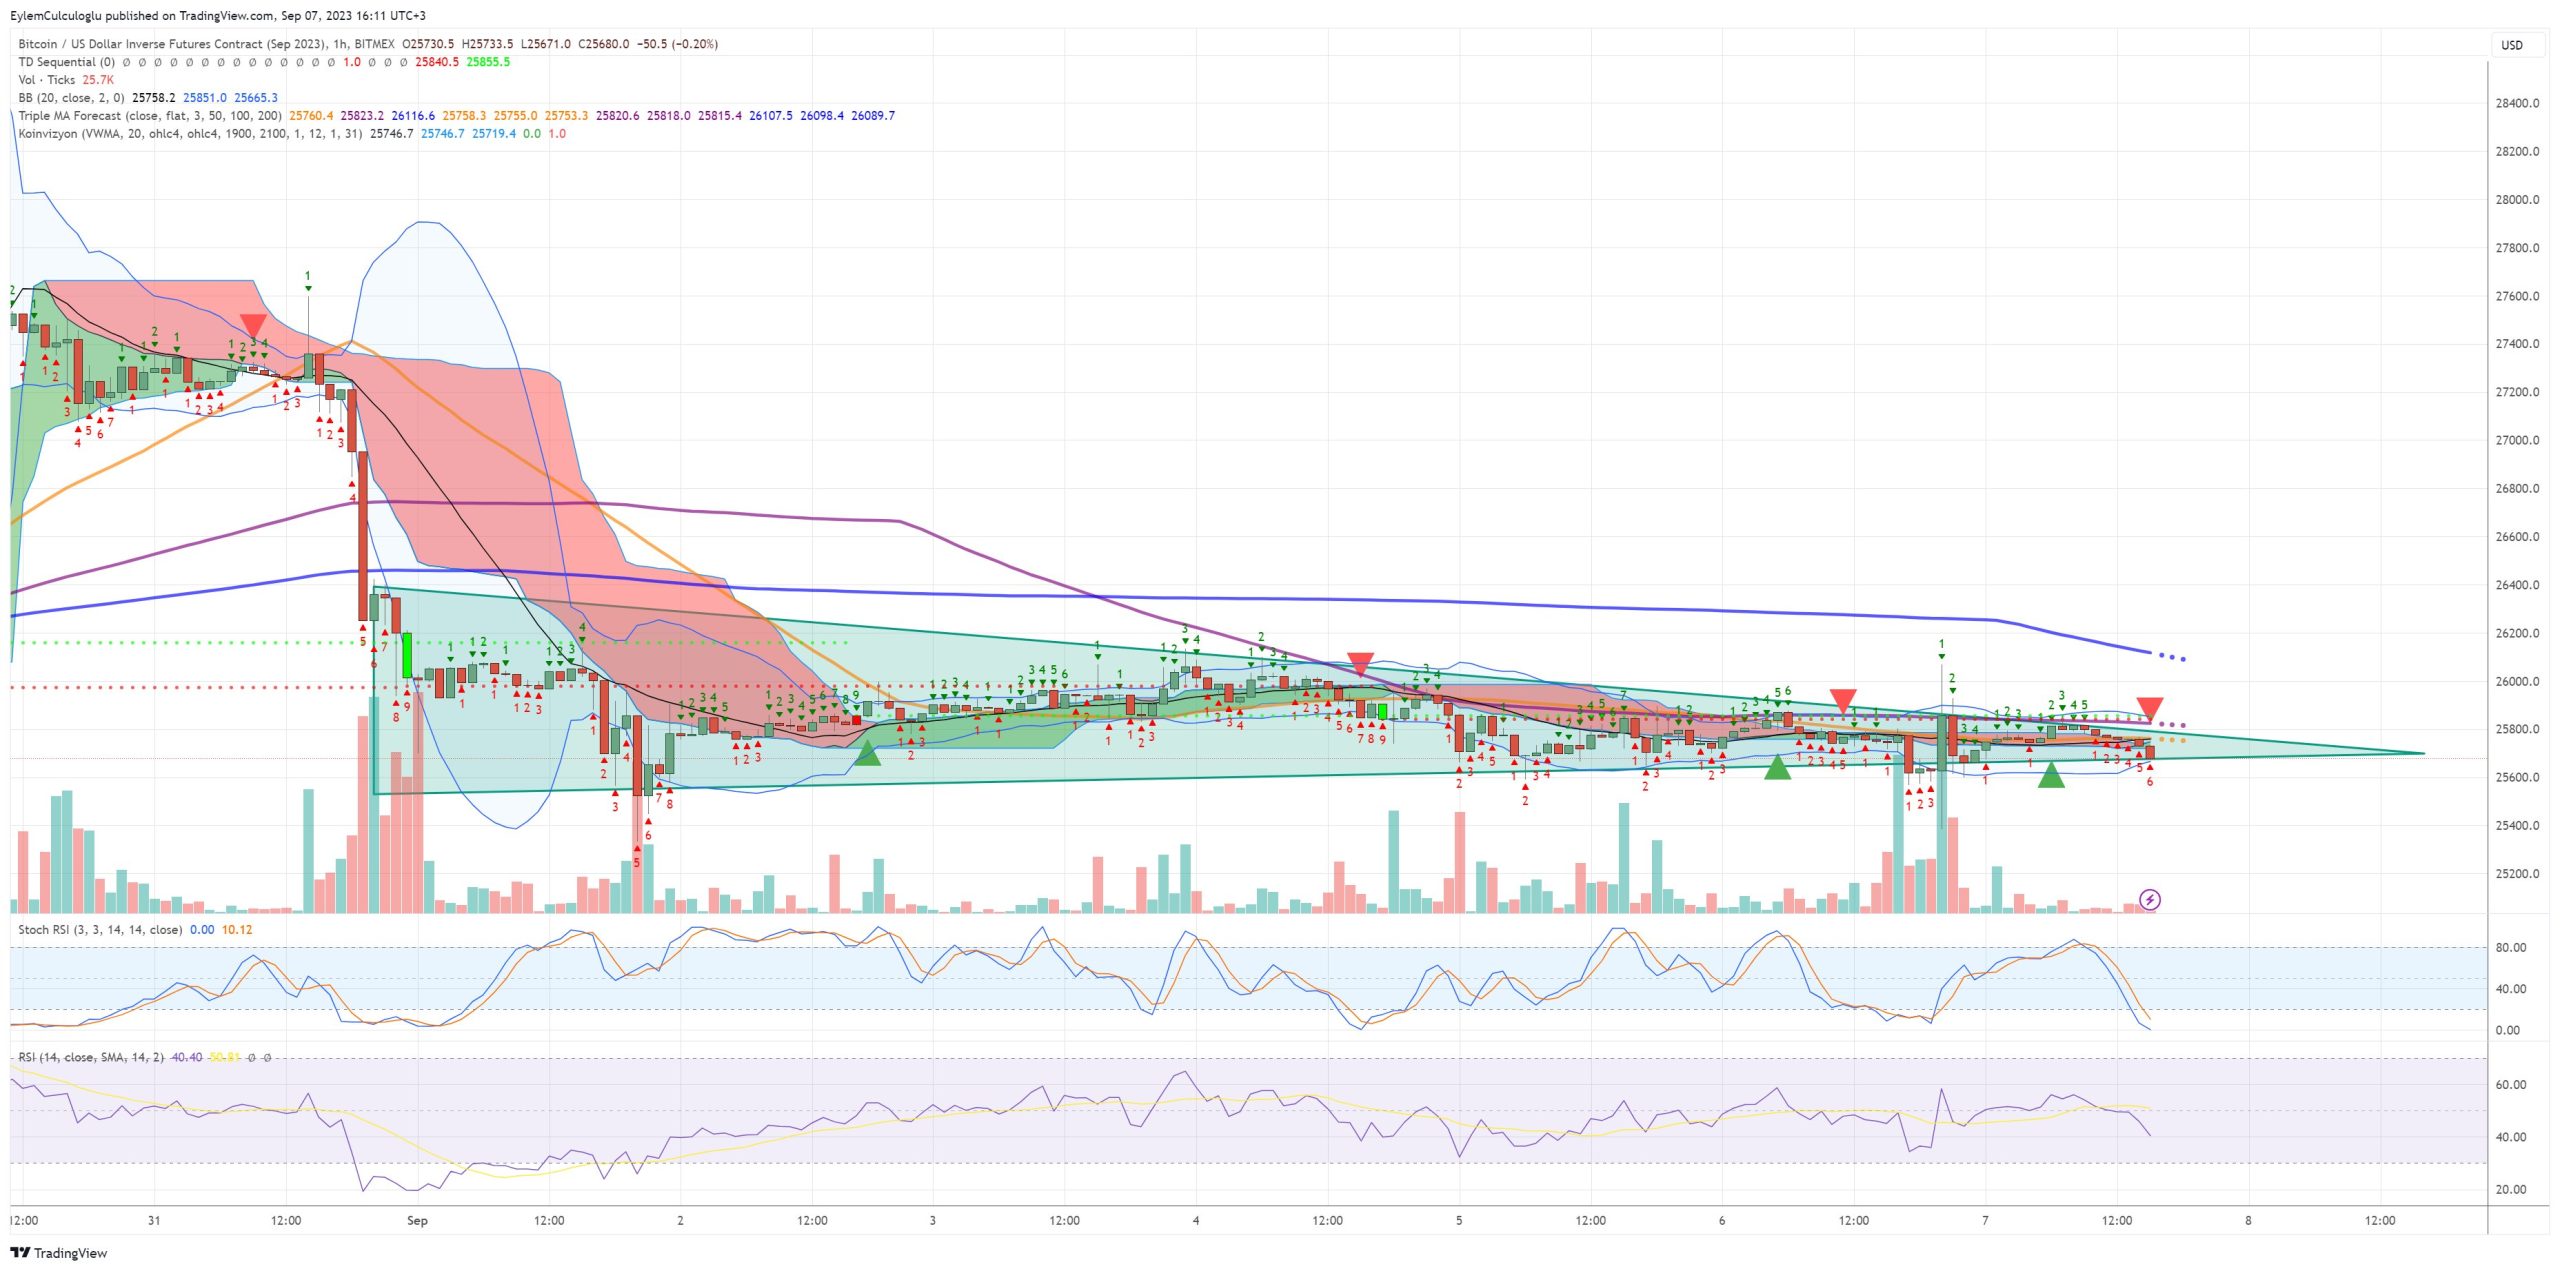2560x1271 pixels.
Task: Click the RSI (14, close, SMA) pane label
Action: 91,1057
